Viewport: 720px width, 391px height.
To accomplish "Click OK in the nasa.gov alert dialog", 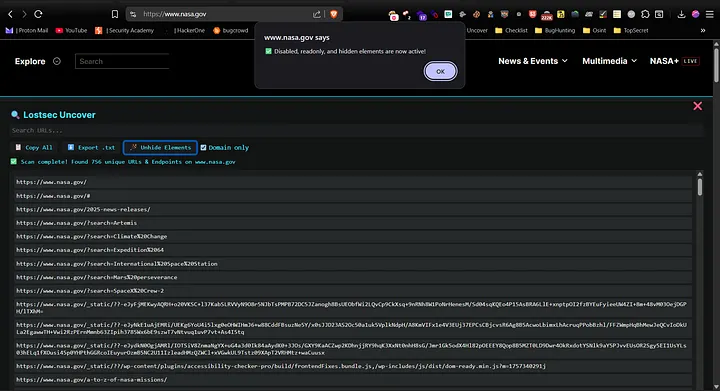I will pyautogui.click(x=440, y=71).
